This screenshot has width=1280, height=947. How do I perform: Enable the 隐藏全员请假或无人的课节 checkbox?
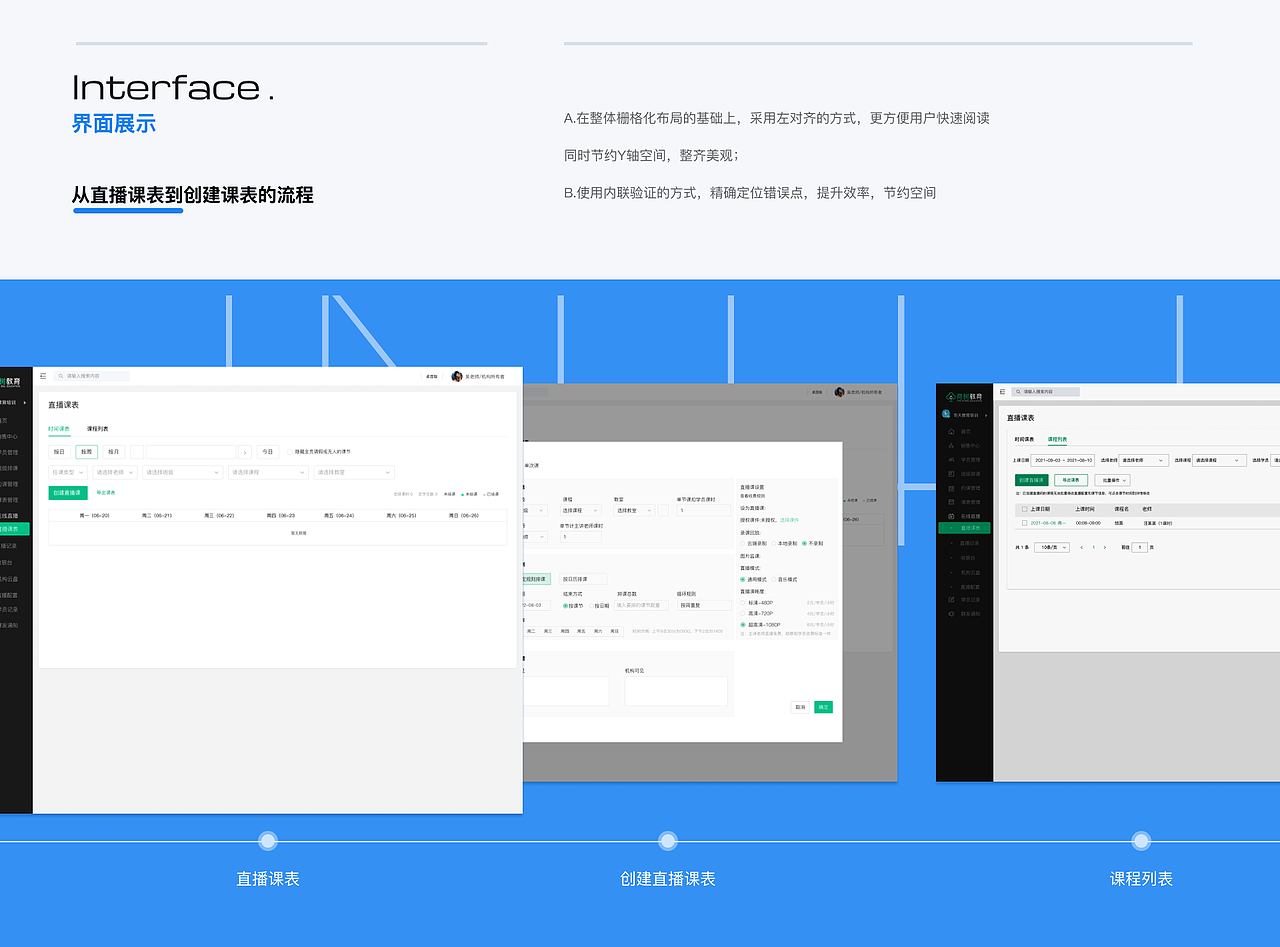[290, 452]
